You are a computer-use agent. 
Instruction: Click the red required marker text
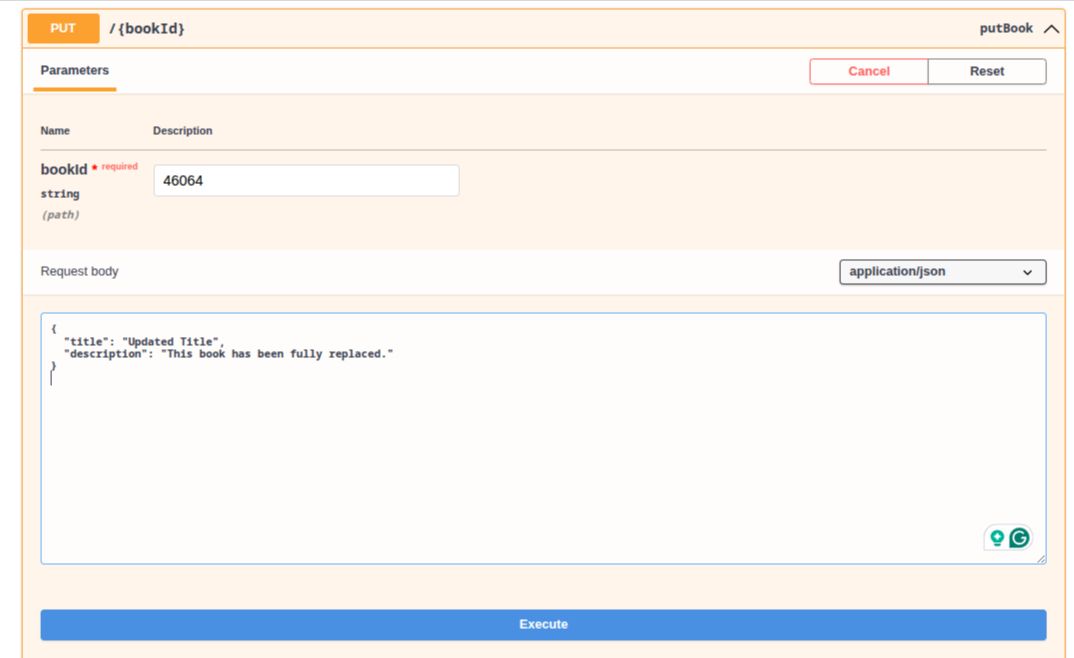coord(119,166)
